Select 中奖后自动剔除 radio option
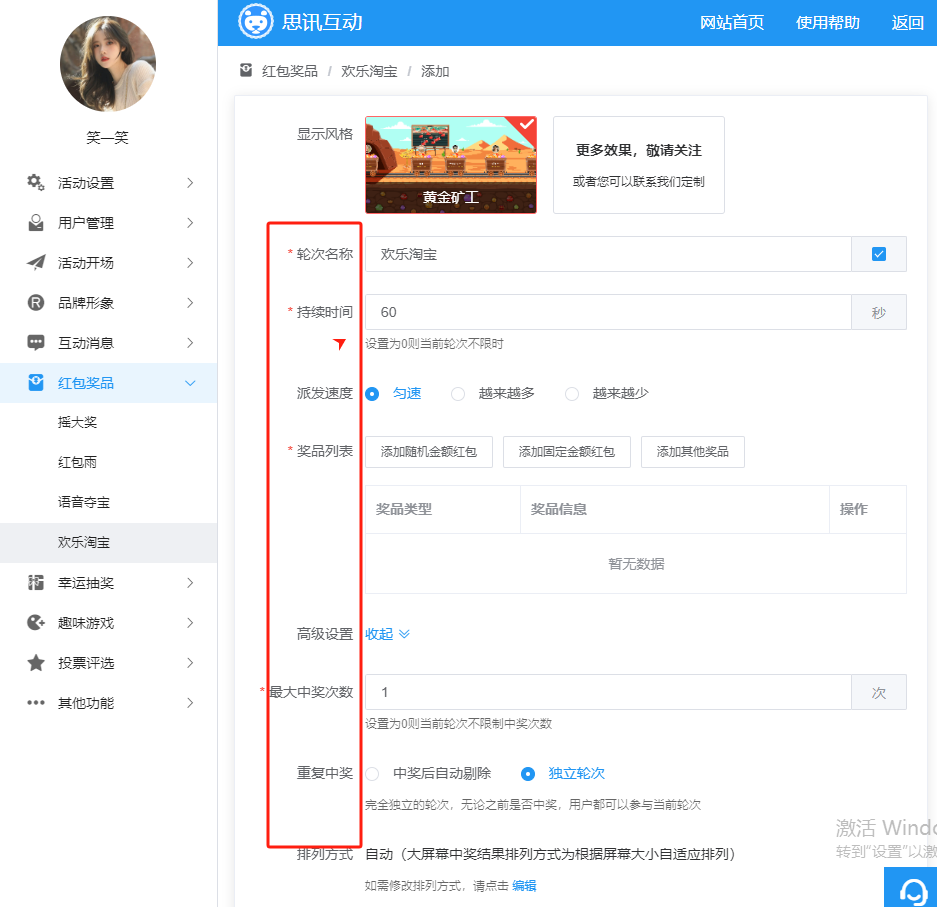Image resolution: width=937 pixels, height=907 pixels. (x=372, y=774)
